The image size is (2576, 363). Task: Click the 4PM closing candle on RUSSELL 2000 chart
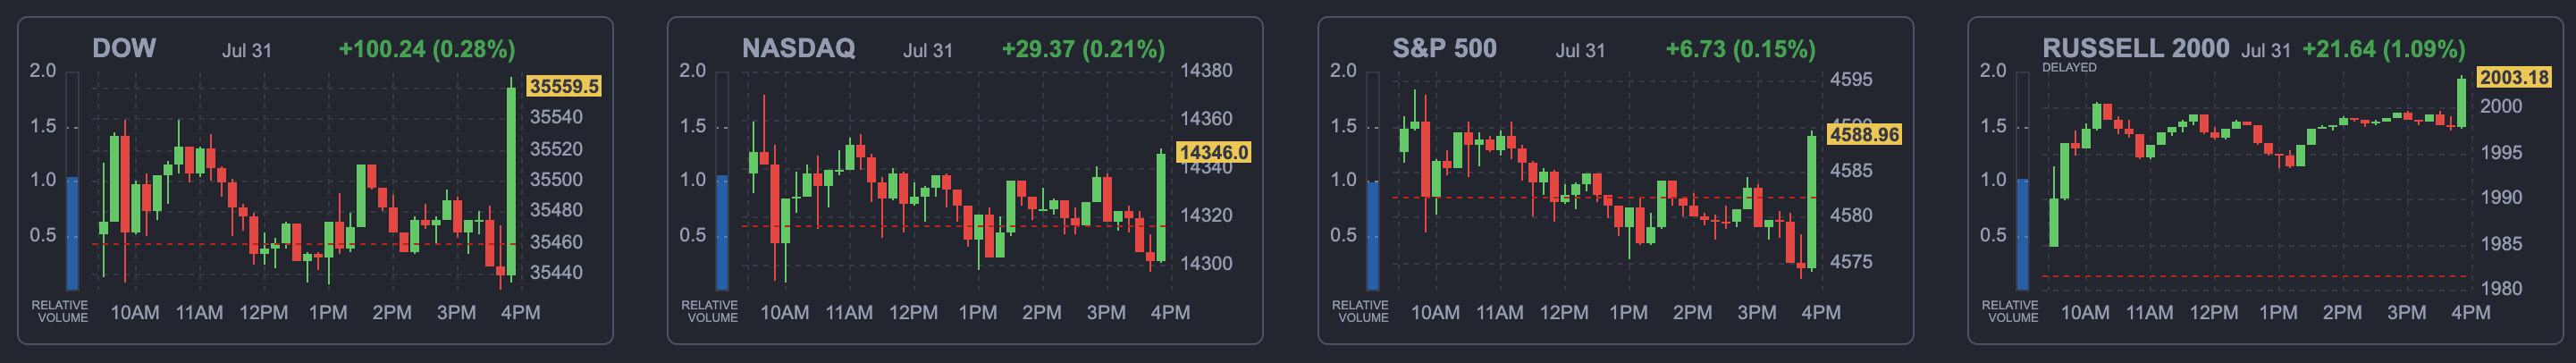pyautogui.click(x=2461, y=102)
